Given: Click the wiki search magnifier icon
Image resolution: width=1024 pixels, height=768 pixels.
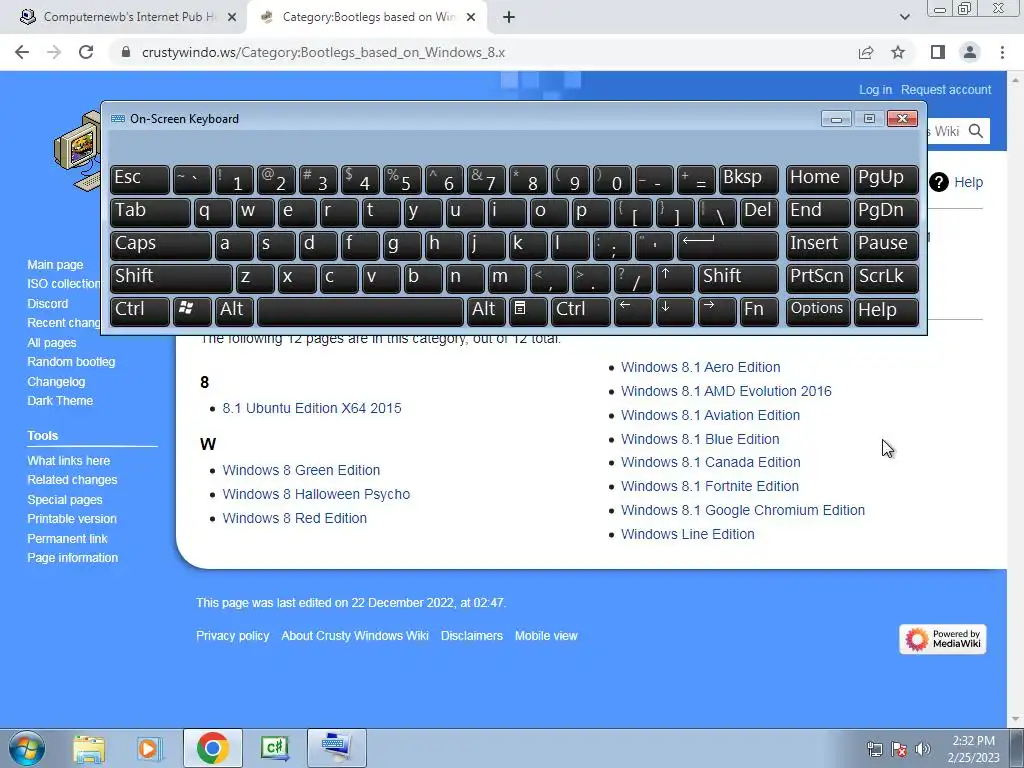Looking at the screenshot, I should [976, 131].
